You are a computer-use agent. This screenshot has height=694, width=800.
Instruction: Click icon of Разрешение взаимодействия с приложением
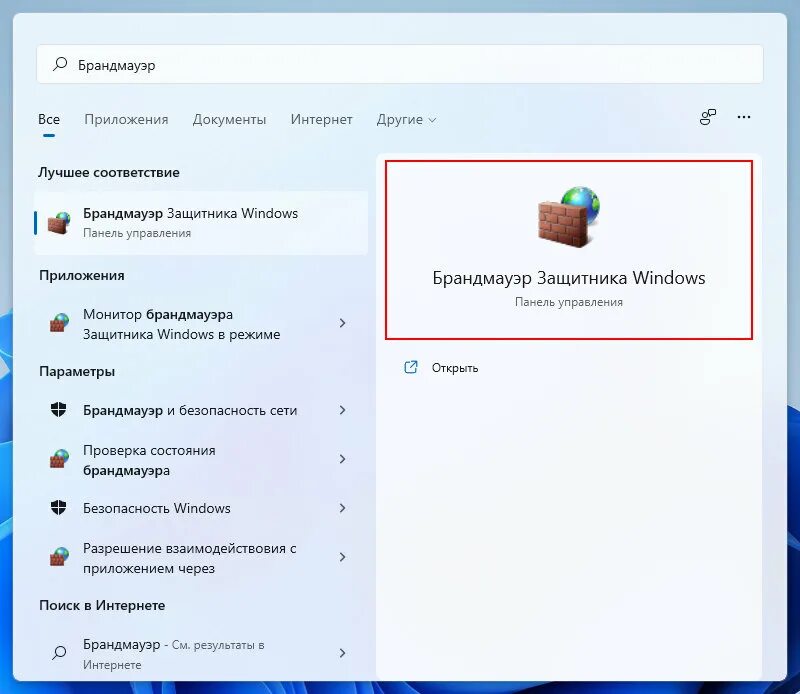click(59, 557)
